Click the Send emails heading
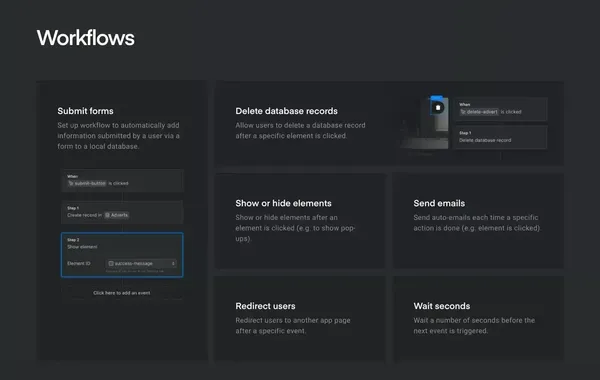Screen dimensions: 600x380 439,203
